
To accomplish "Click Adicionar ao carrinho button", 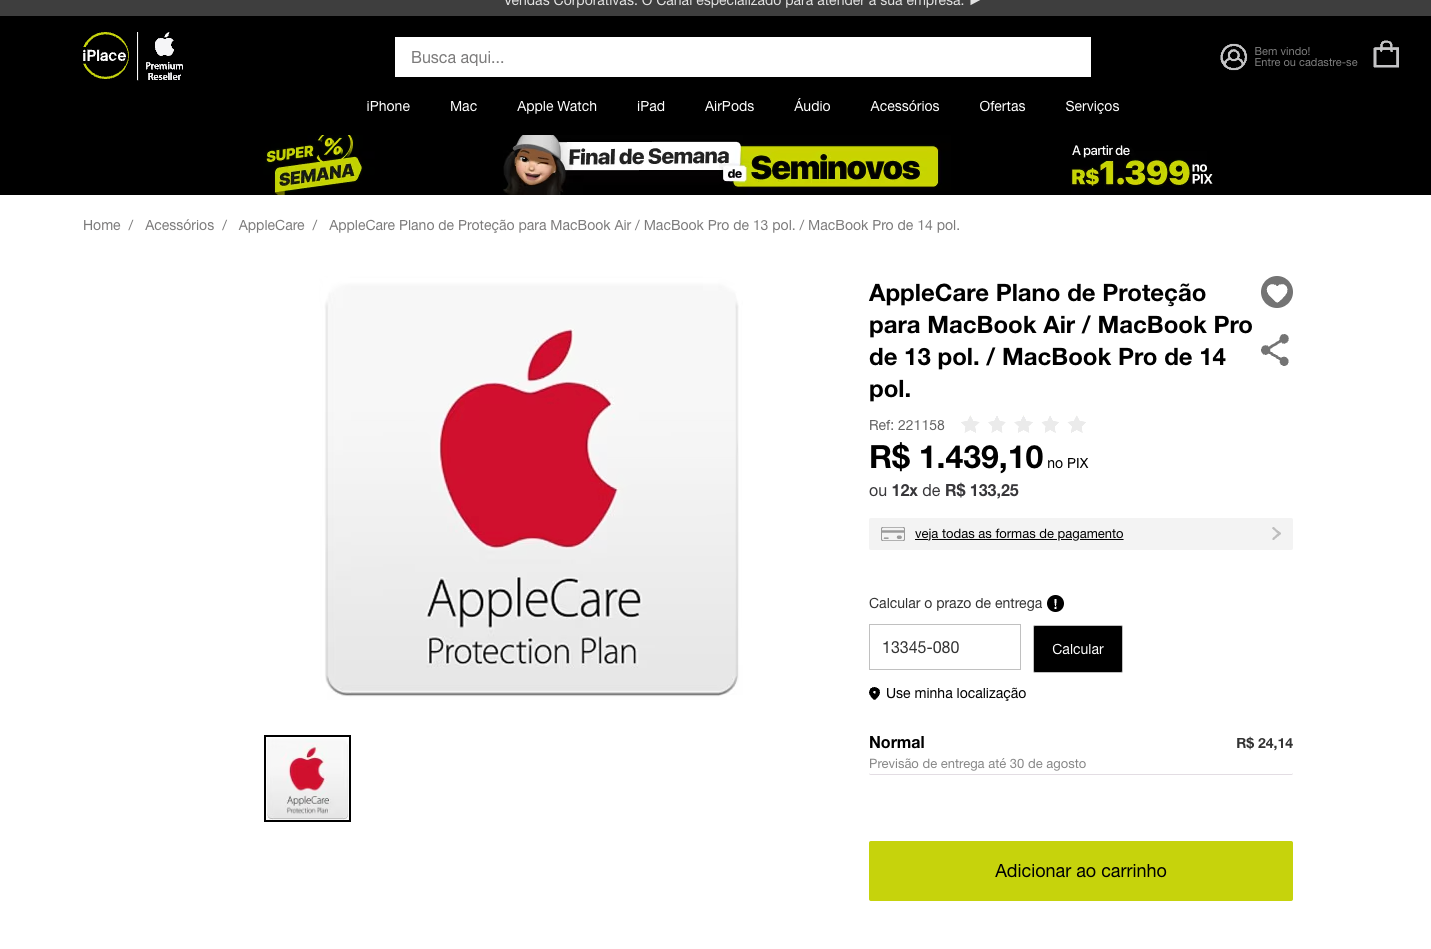I will [1081, 871].
